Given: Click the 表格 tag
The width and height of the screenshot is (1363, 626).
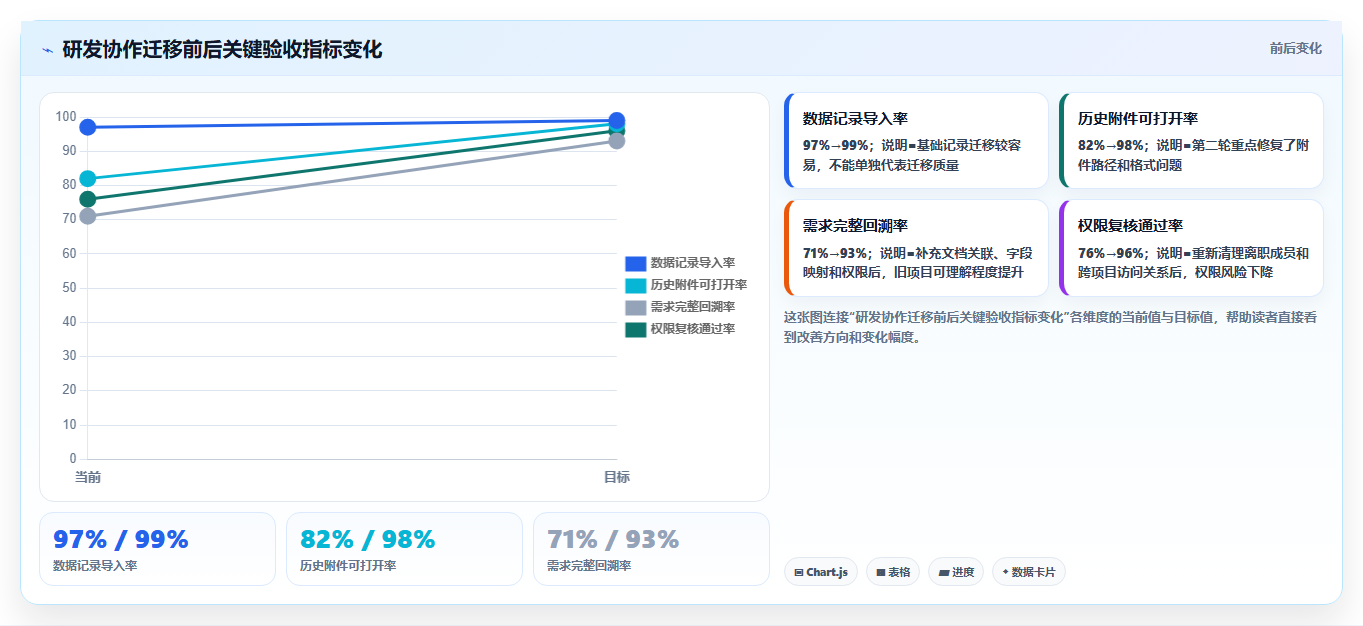Looking at the screenshot, I should point(893,572).
